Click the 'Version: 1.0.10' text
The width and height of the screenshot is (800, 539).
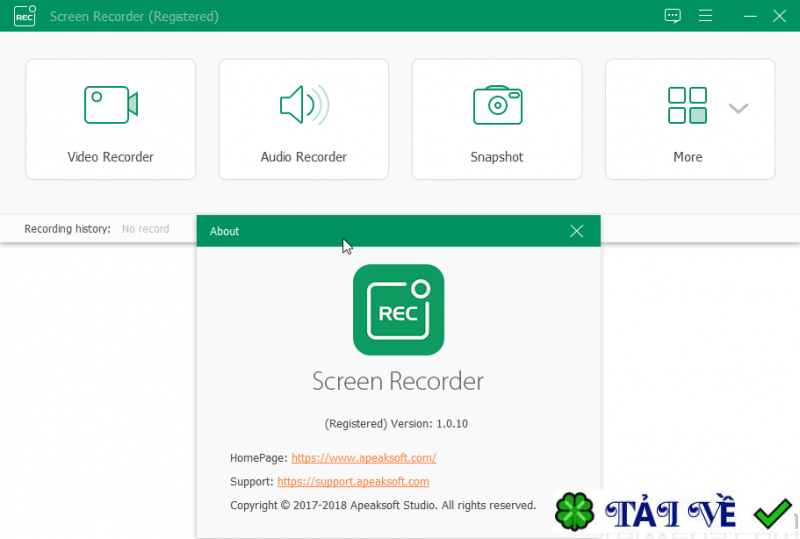pyautogui.click(x=430, y=424)
